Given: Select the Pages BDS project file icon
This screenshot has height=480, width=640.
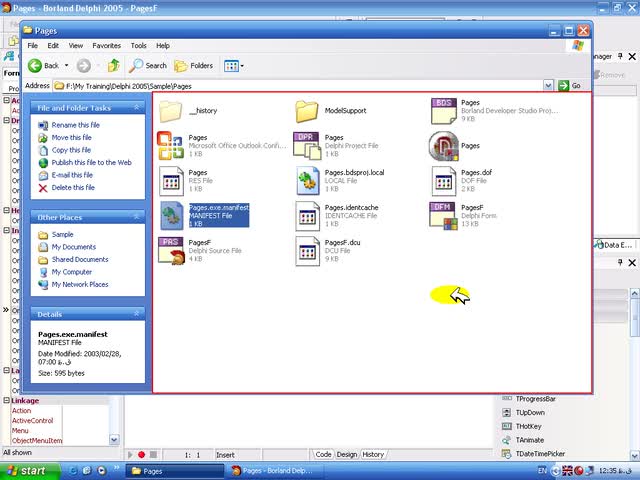Looking at the screenshot, I should 444,111.
